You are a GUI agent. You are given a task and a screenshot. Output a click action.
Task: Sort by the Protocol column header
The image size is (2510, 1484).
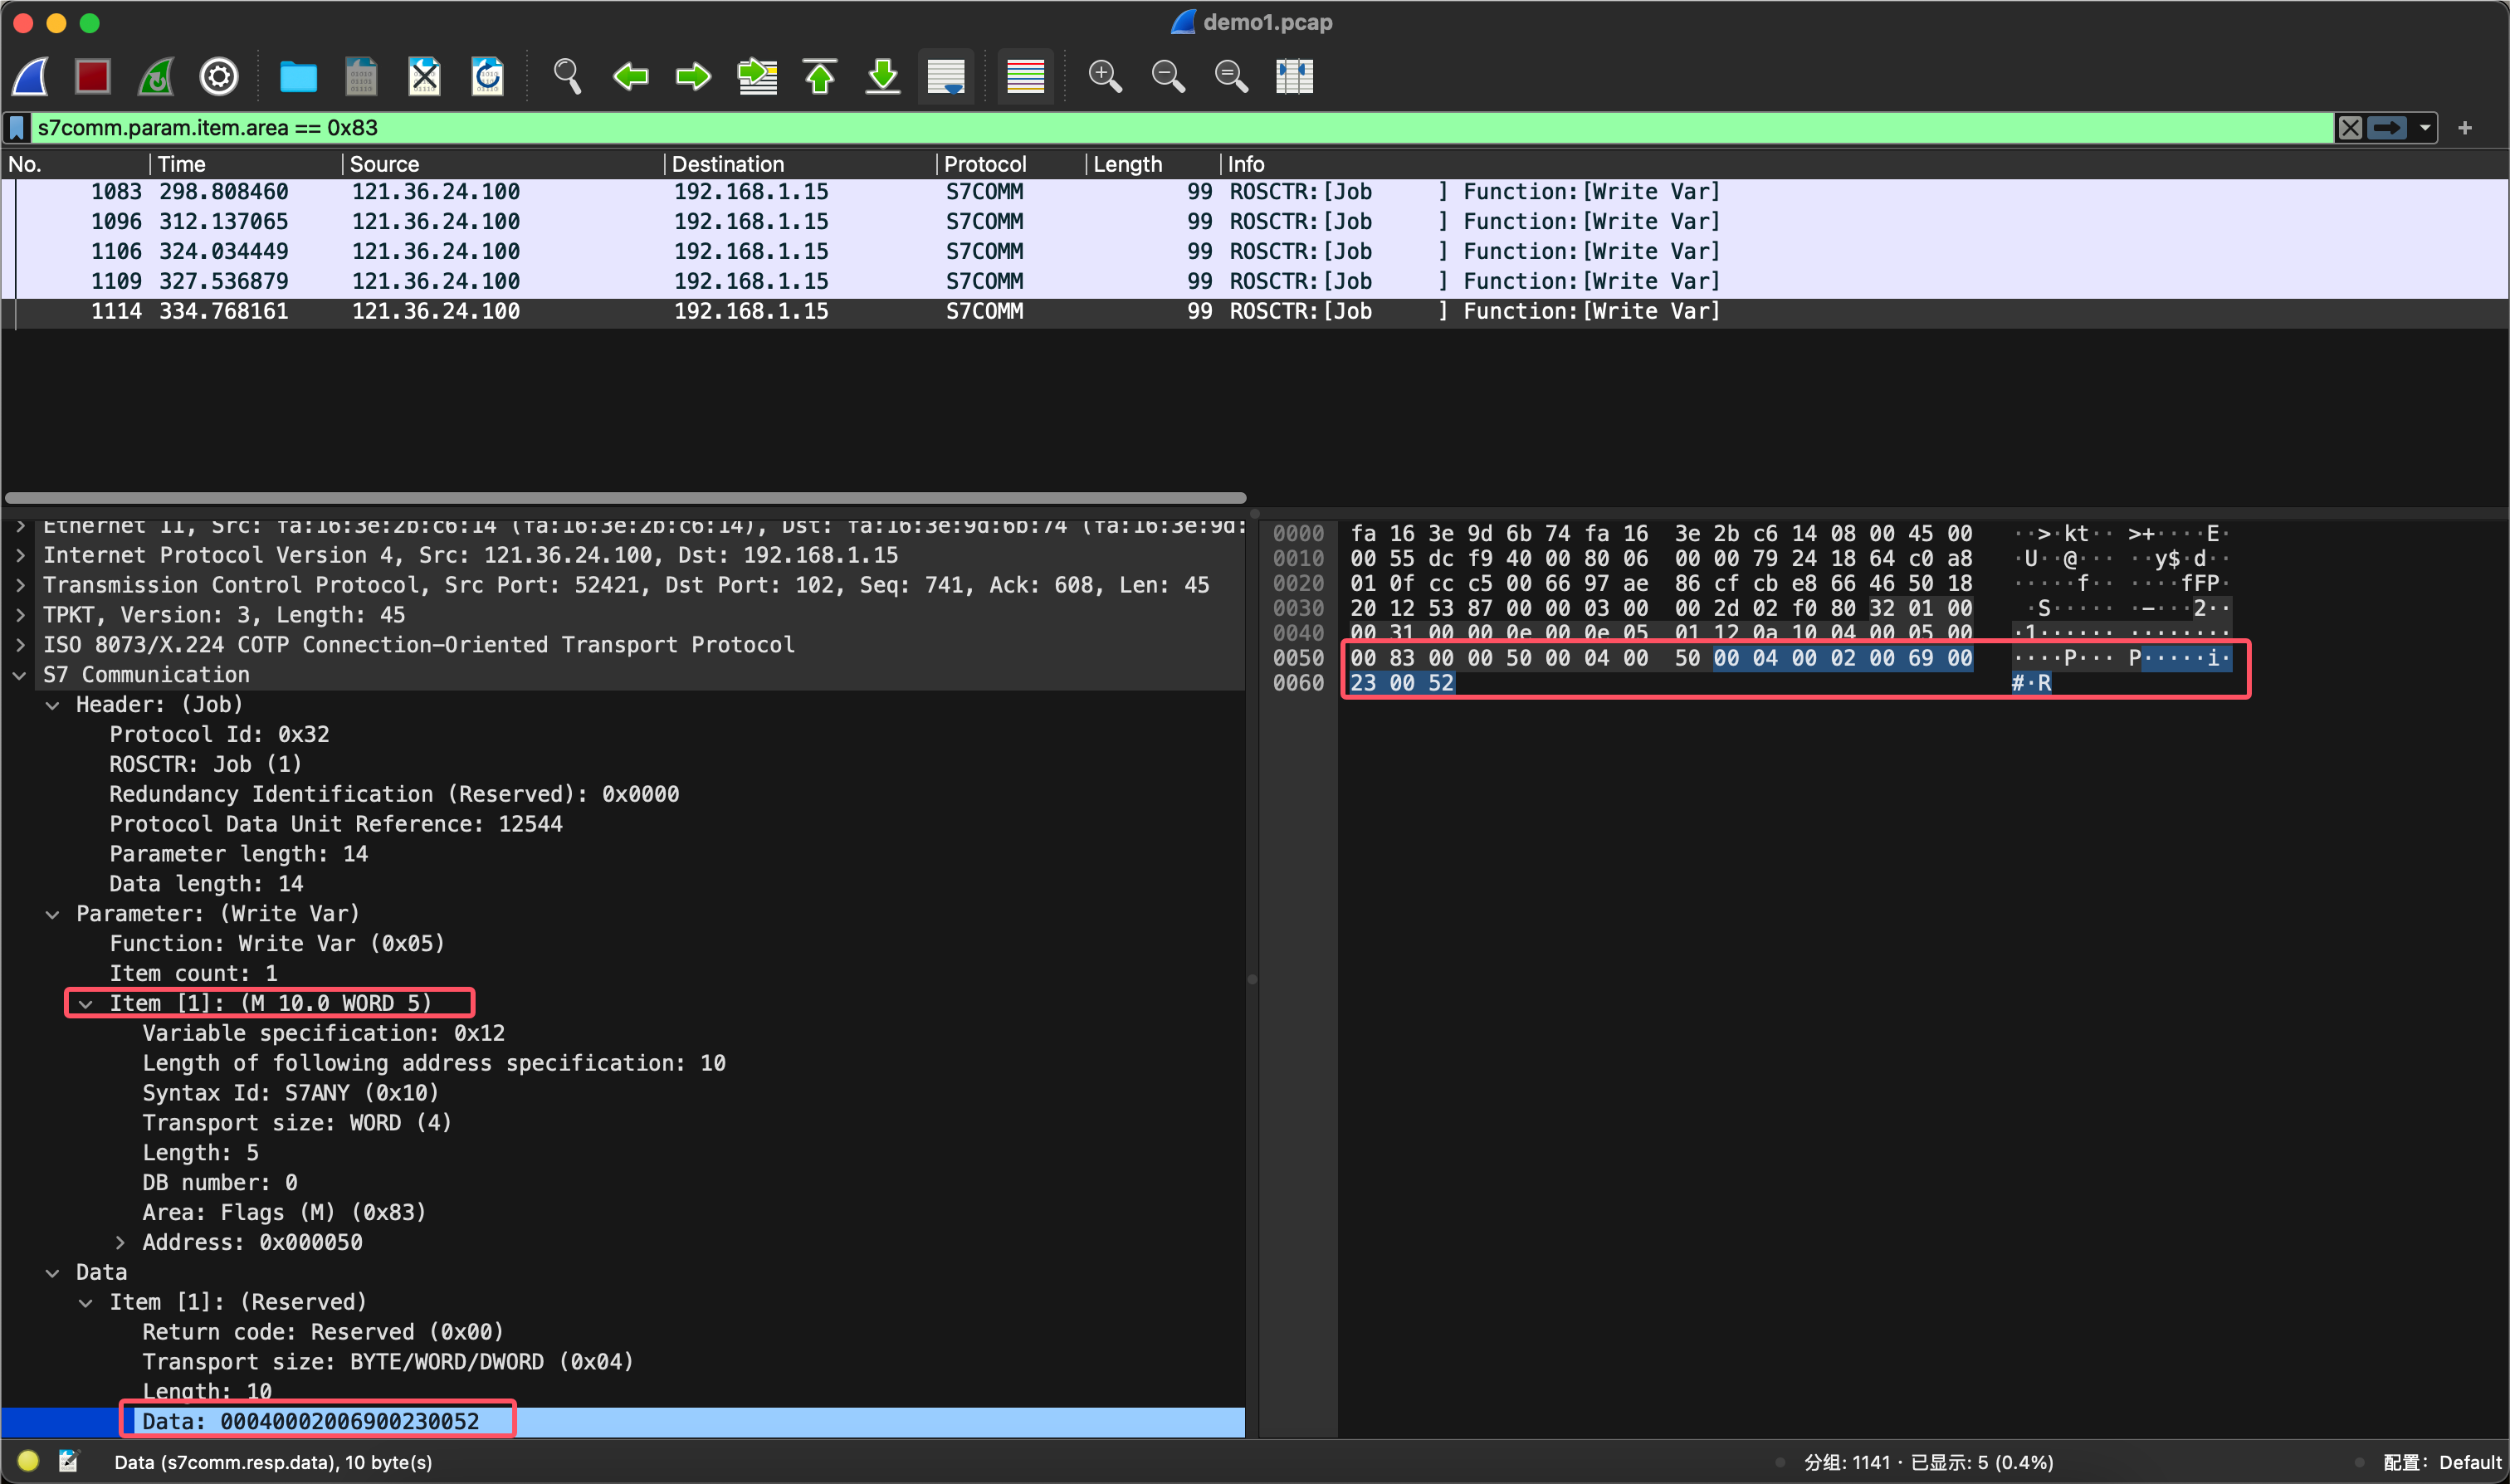click(x=1011, y=164)
